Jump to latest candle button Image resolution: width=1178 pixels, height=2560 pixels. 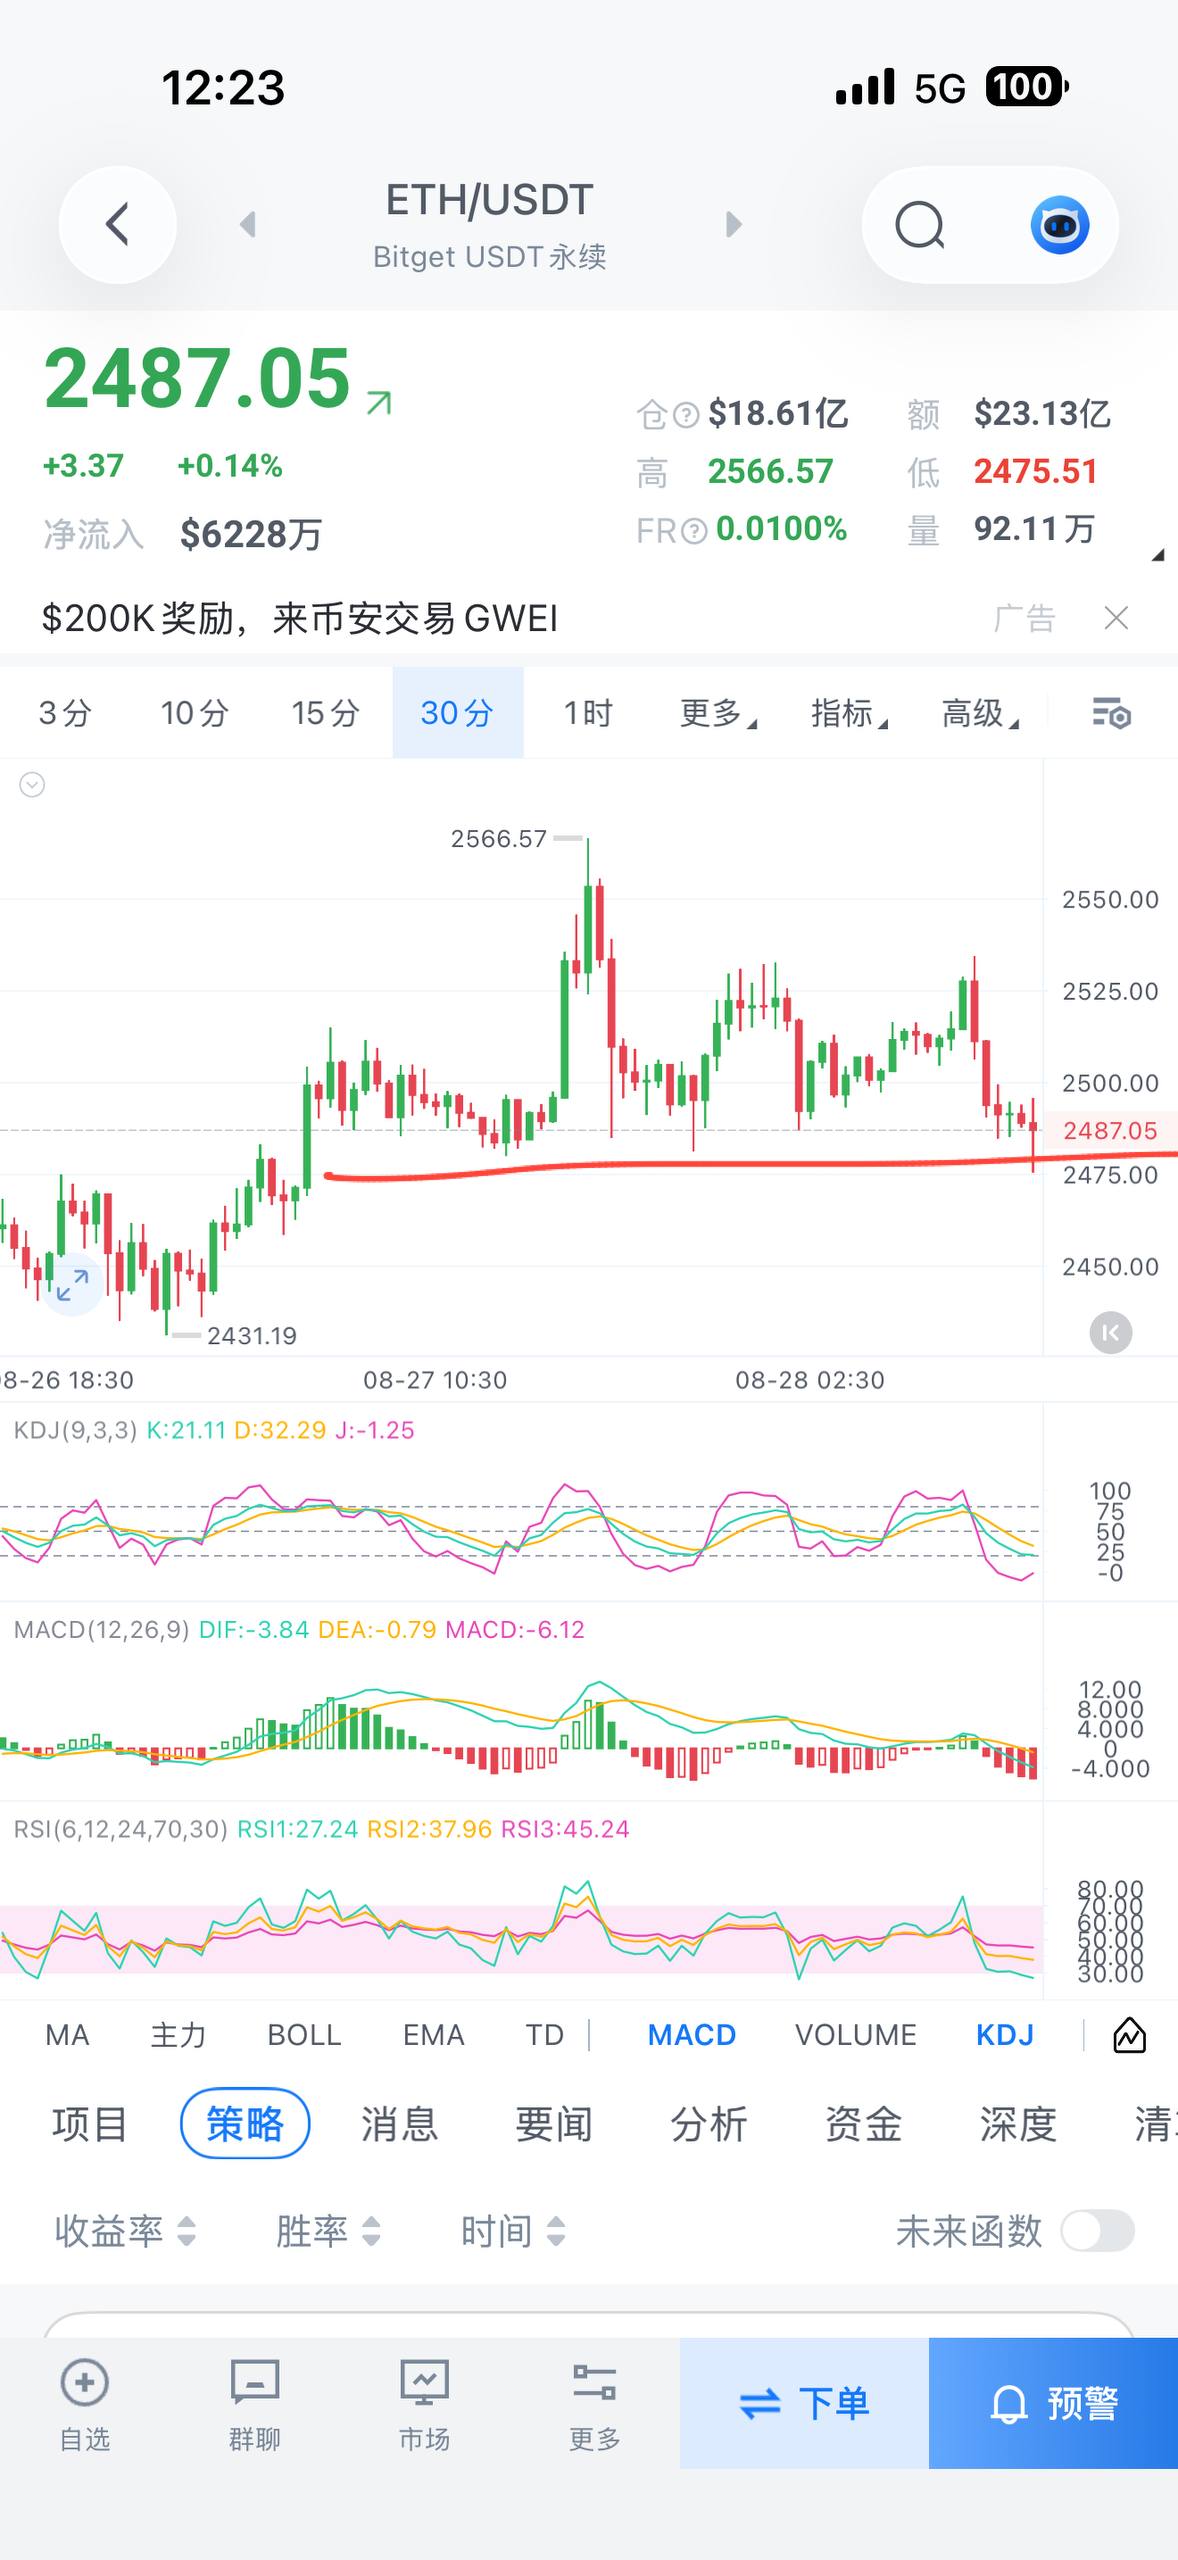click(x=1110, y=1333)
